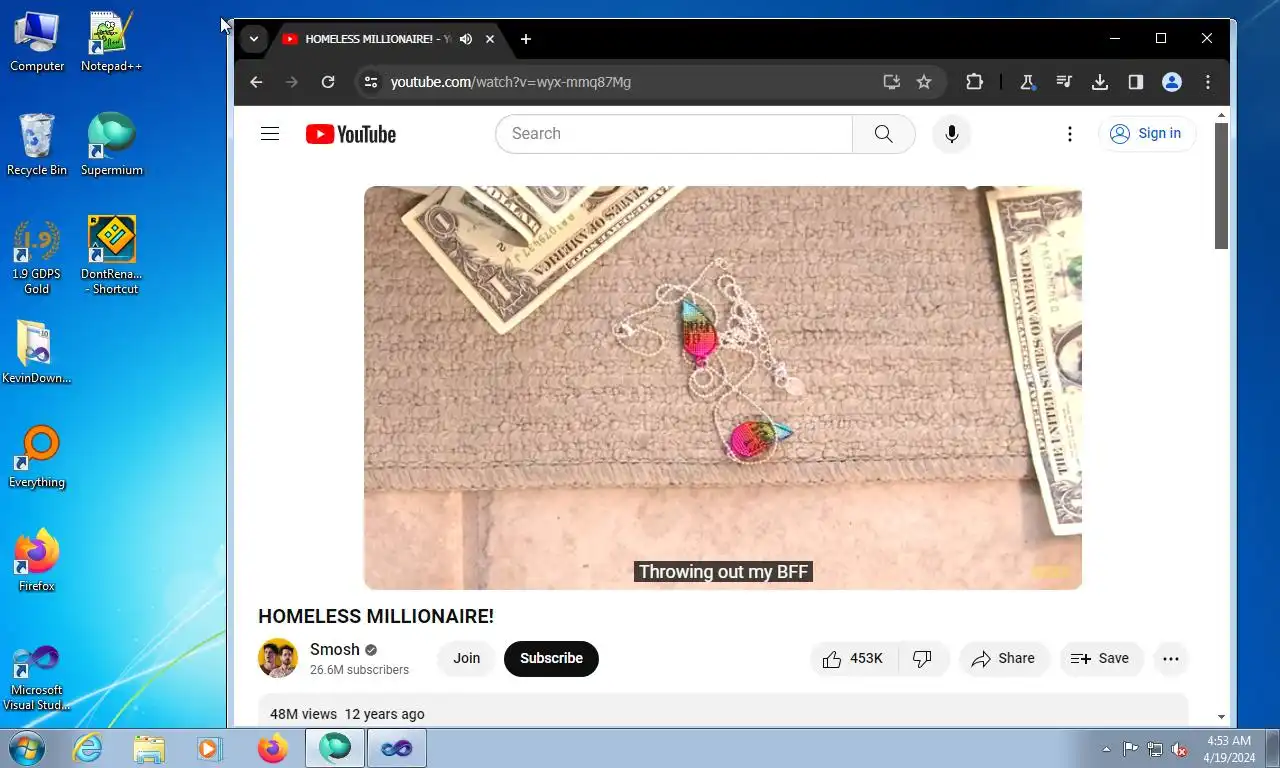This screenshot has height=768, width=1280.
Task: Mute the tab using the speaker icon
Action: tap(466, 39)
